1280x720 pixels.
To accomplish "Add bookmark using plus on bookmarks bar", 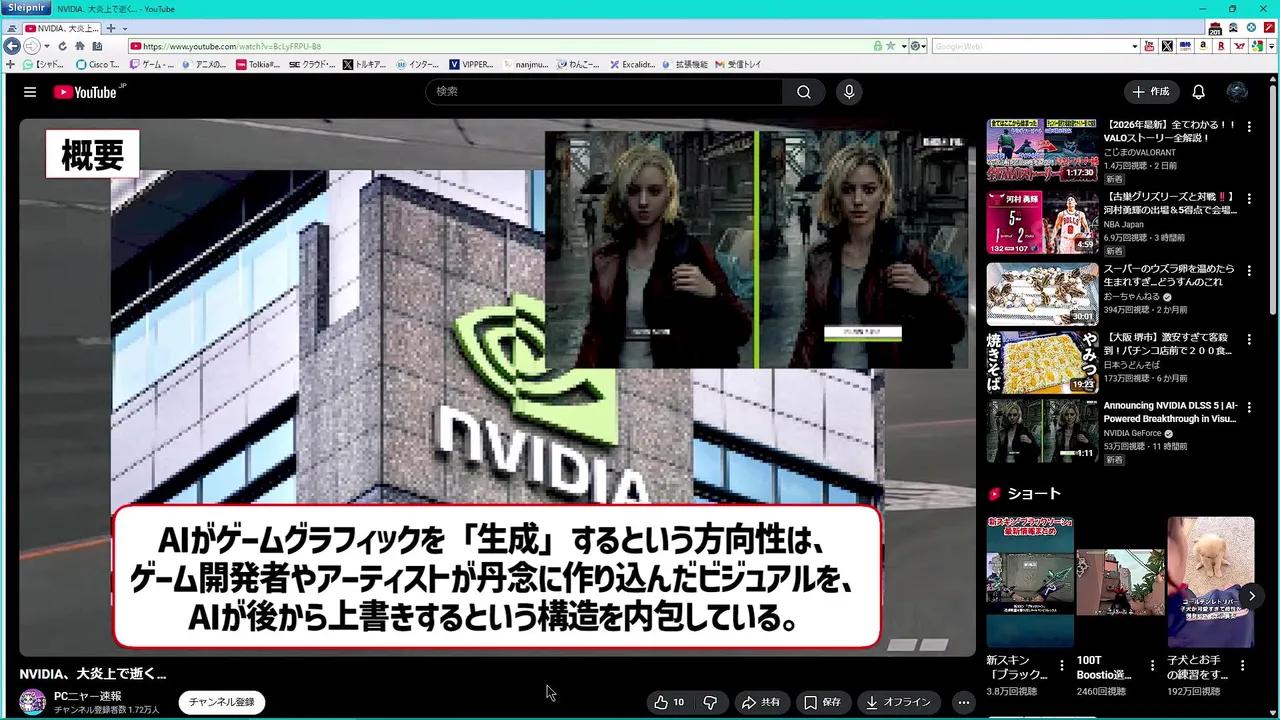I will (10, 64).
